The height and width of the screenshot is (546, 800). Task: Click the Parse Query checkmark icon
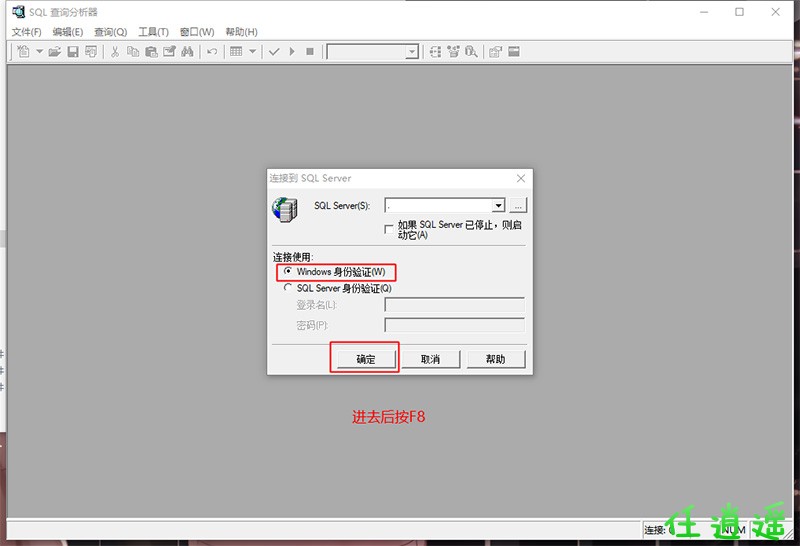[x=274, y=52]
